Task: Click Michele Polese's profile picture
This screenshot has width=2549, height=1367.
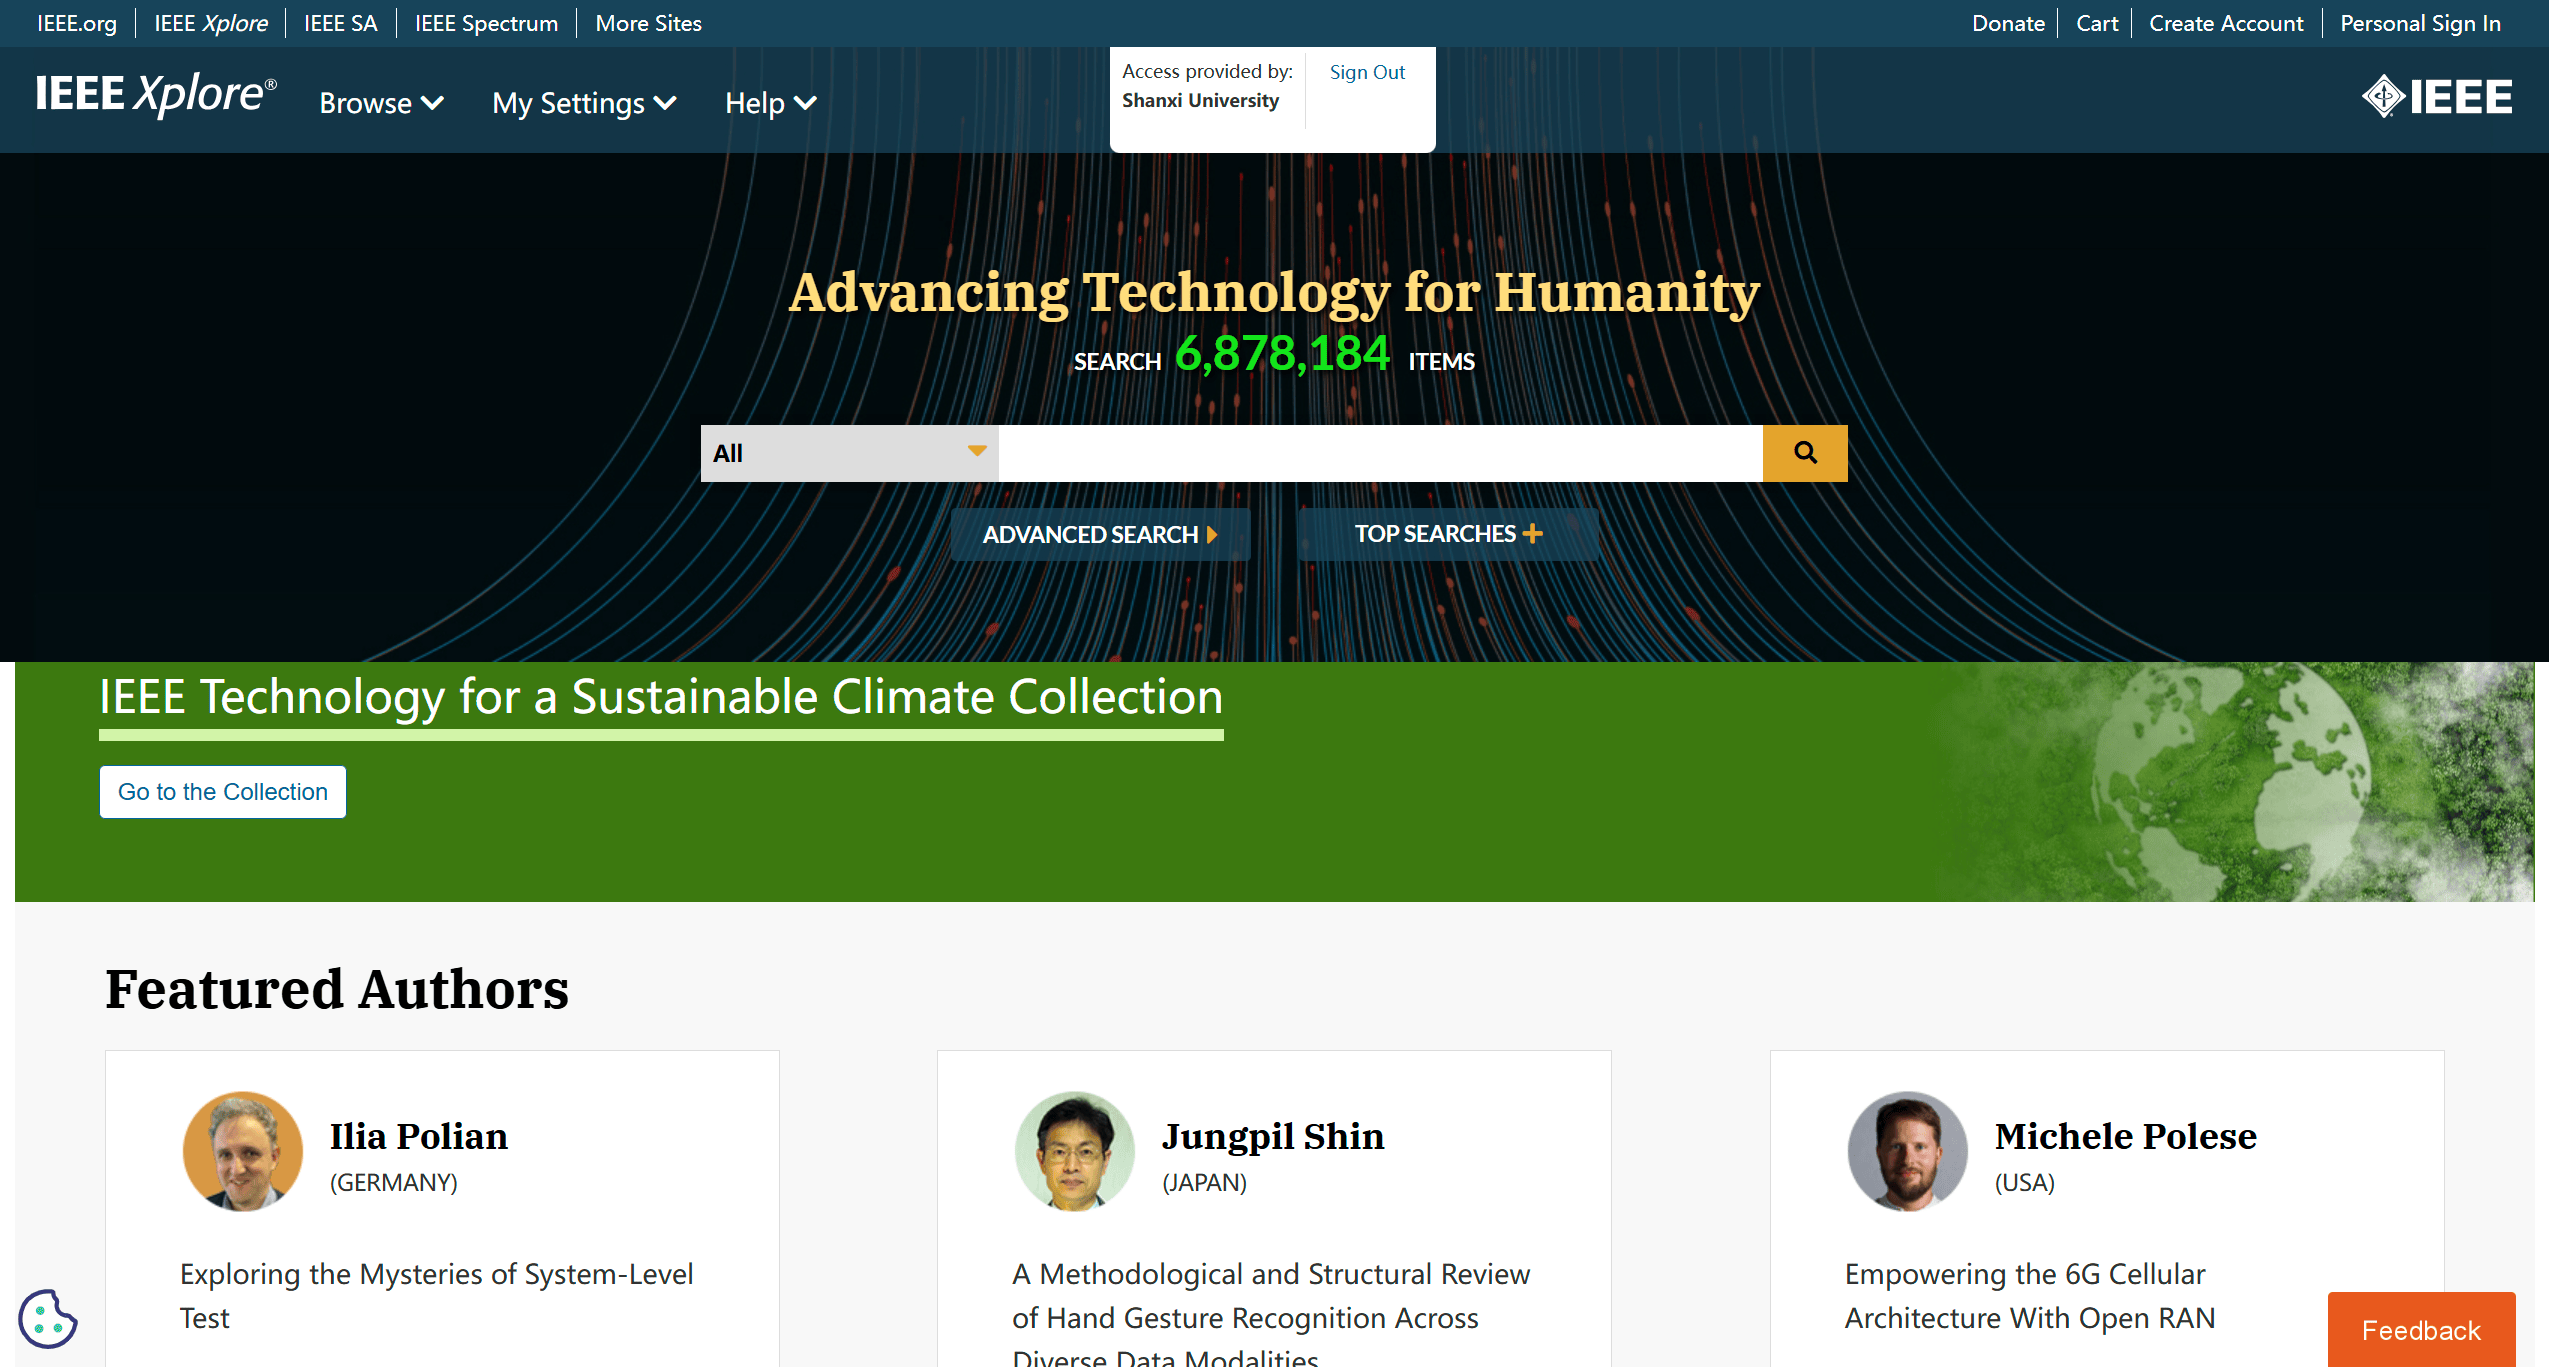Action: [1907, 1151]
